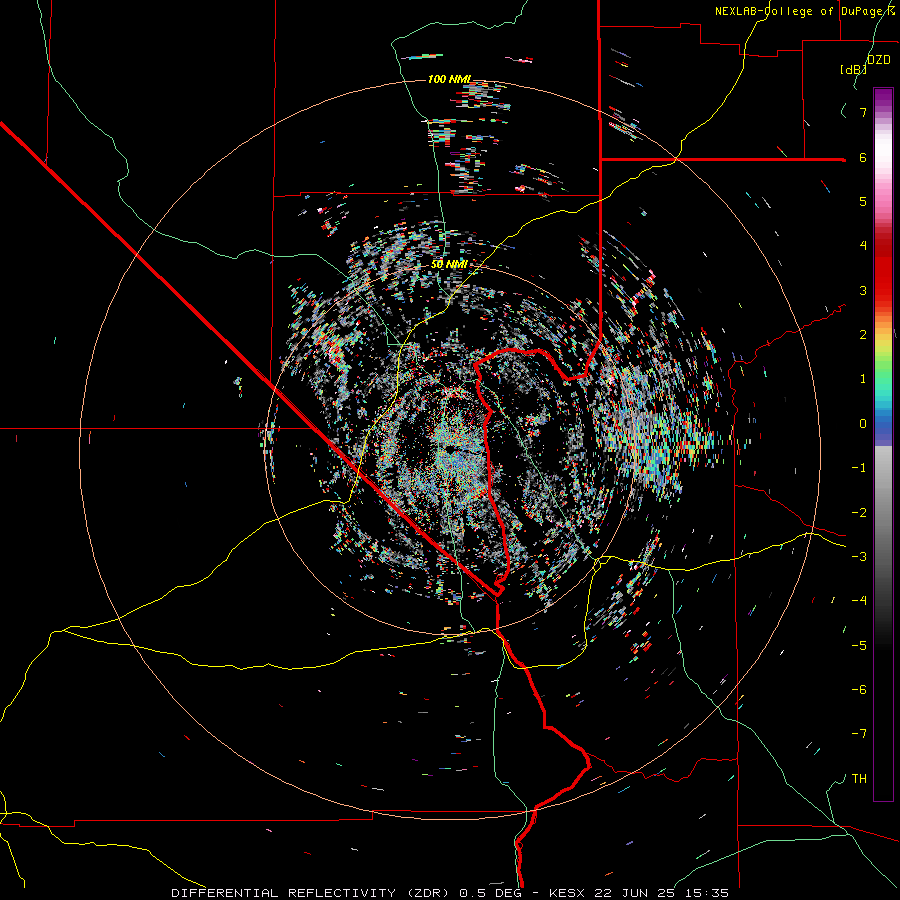The height and width of the screenshot is (900, 900).
Task: Click the 22 JUN 25 date in caption
Action: 634,893
